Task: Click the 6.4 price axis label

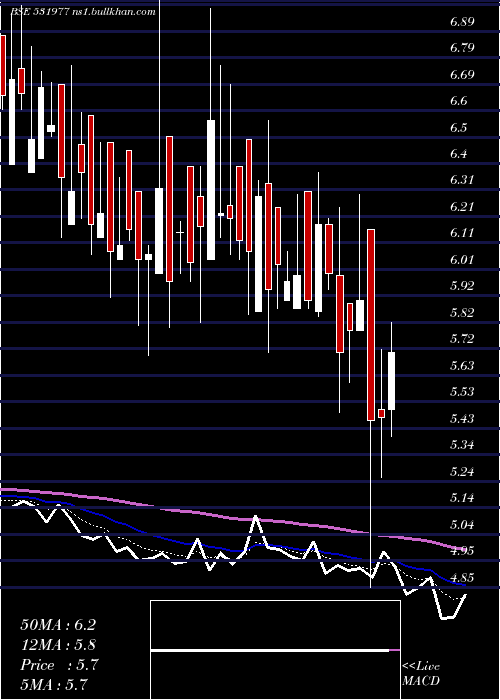Action: tap(459, 154)
